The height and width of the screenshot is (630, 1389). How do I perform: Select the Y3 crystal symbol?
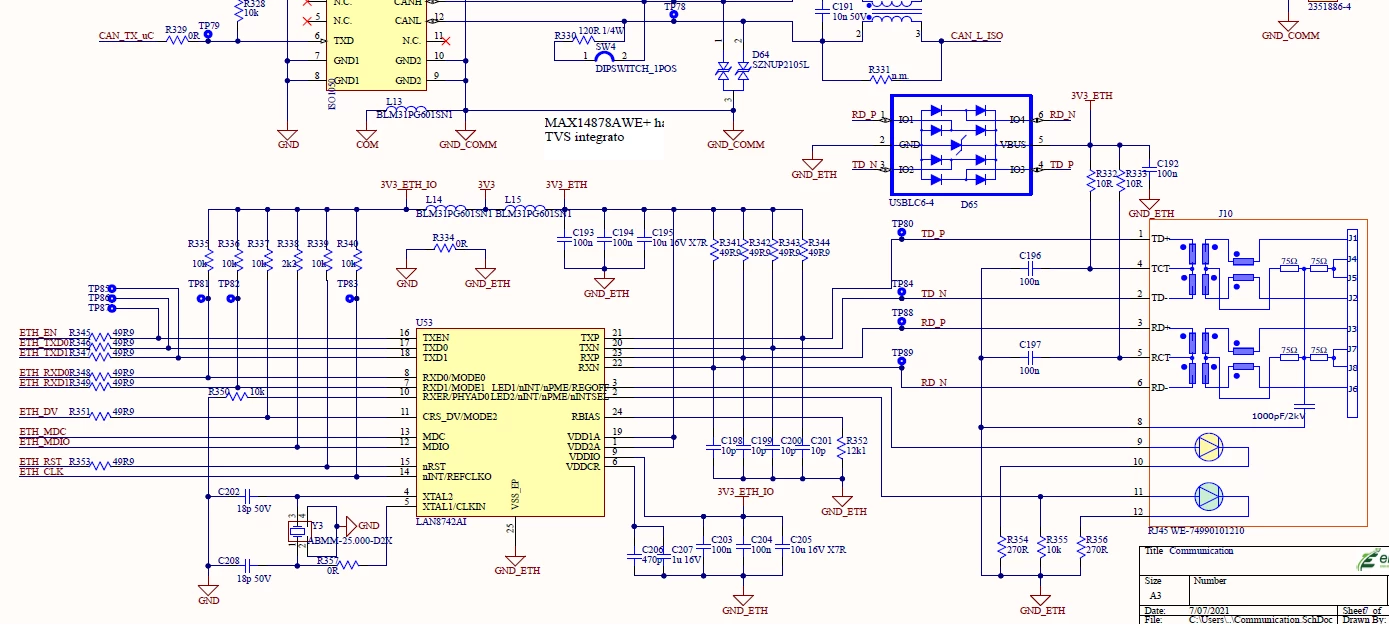[297, 531]
